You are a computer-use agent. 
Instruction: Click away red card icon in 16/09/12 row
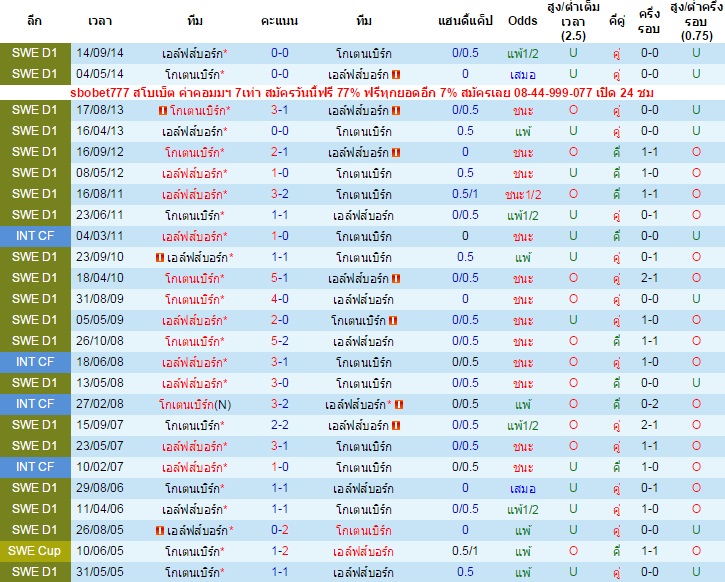click(396, 153)
